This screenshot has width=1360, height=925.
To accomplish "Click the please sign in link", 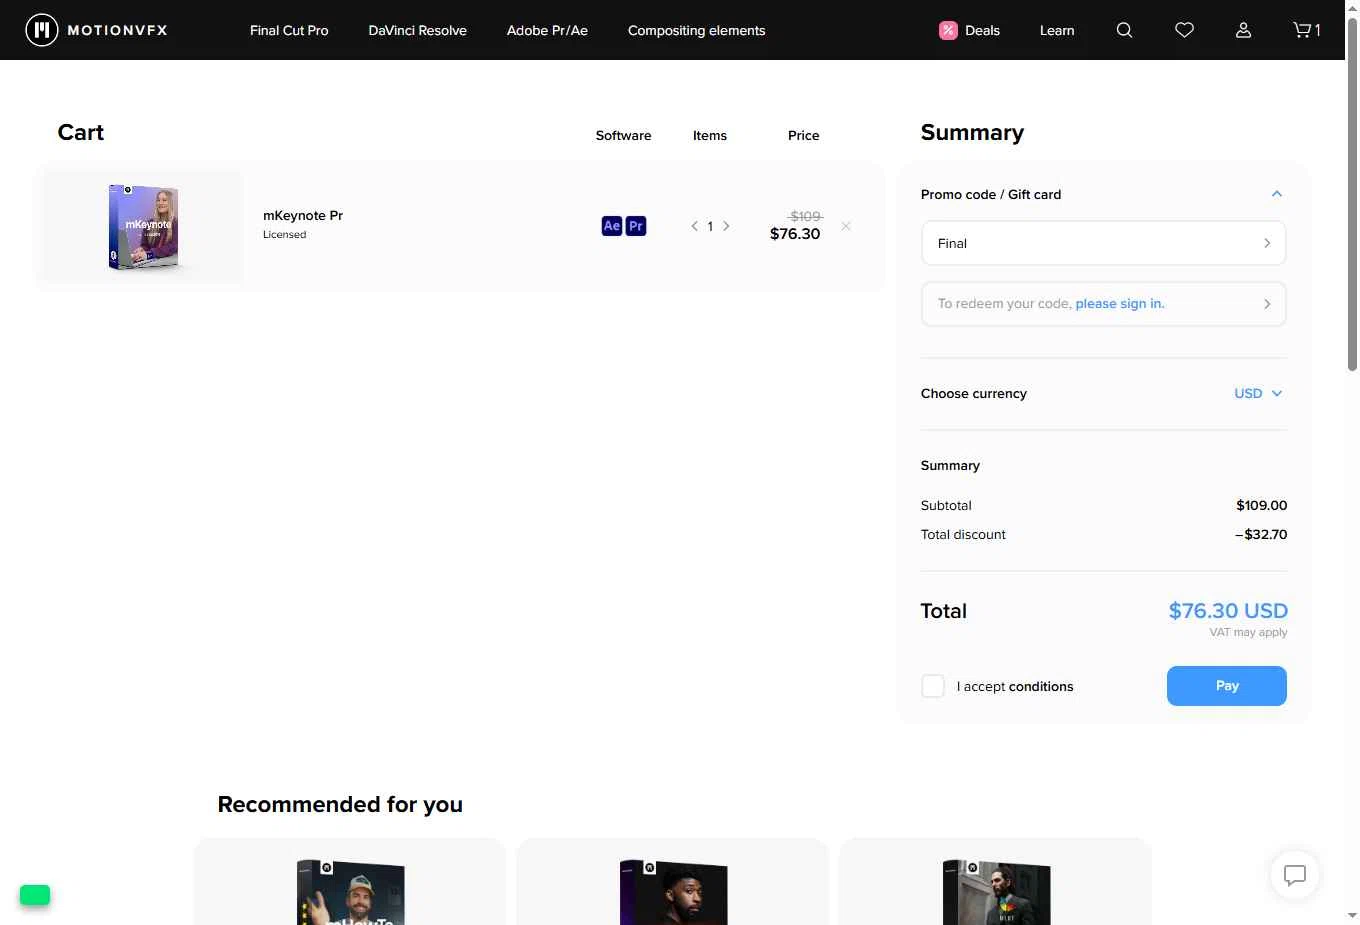I will (x=1120, y=304).
